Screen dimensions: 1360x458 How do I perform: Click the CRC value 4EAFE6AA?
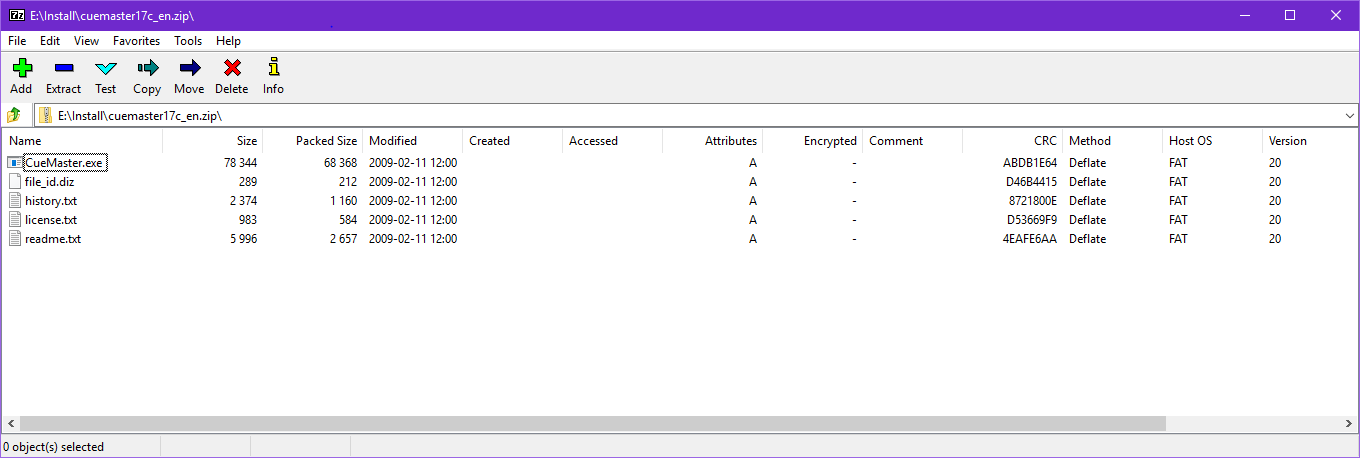pyautogui.click(x=1031, y=239)
